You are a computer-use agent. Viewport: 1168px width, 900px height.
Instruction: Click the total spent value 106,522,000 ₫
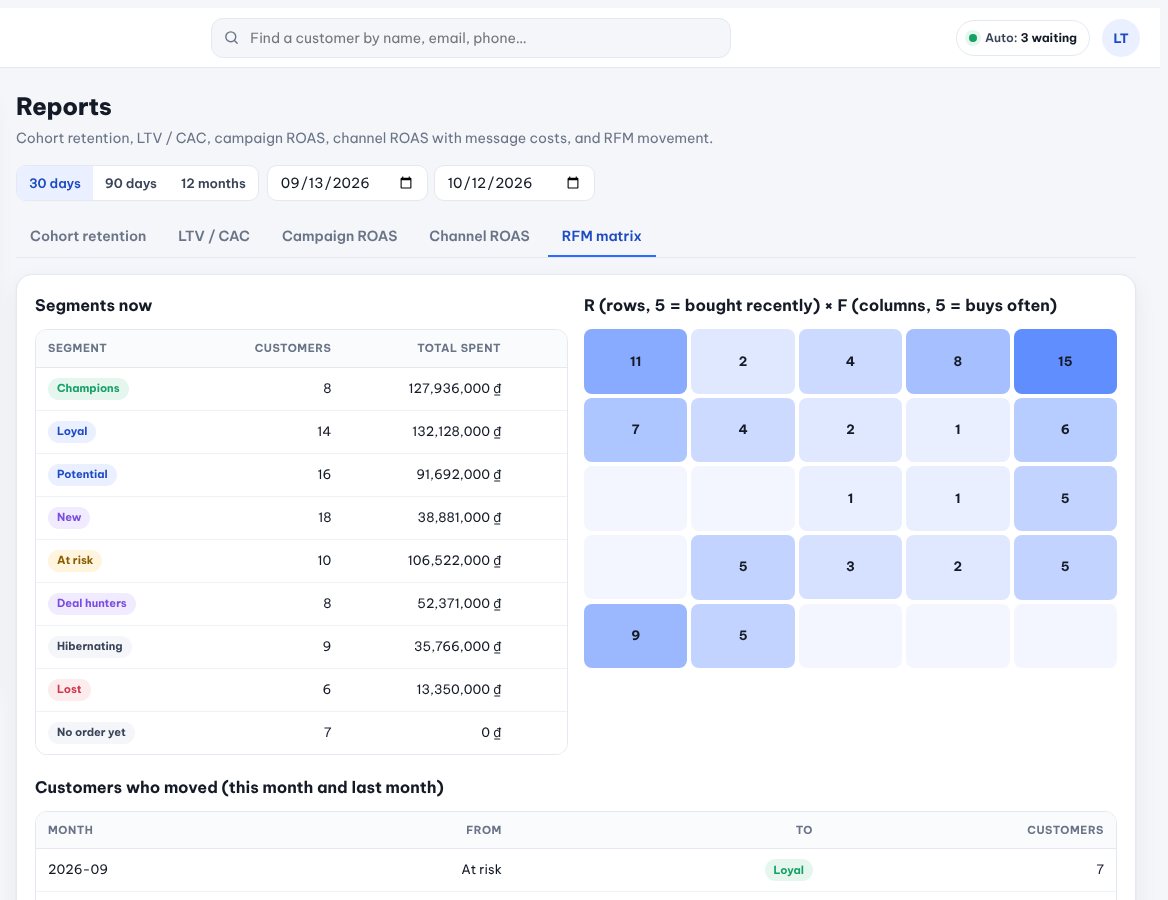coord(454,560)
